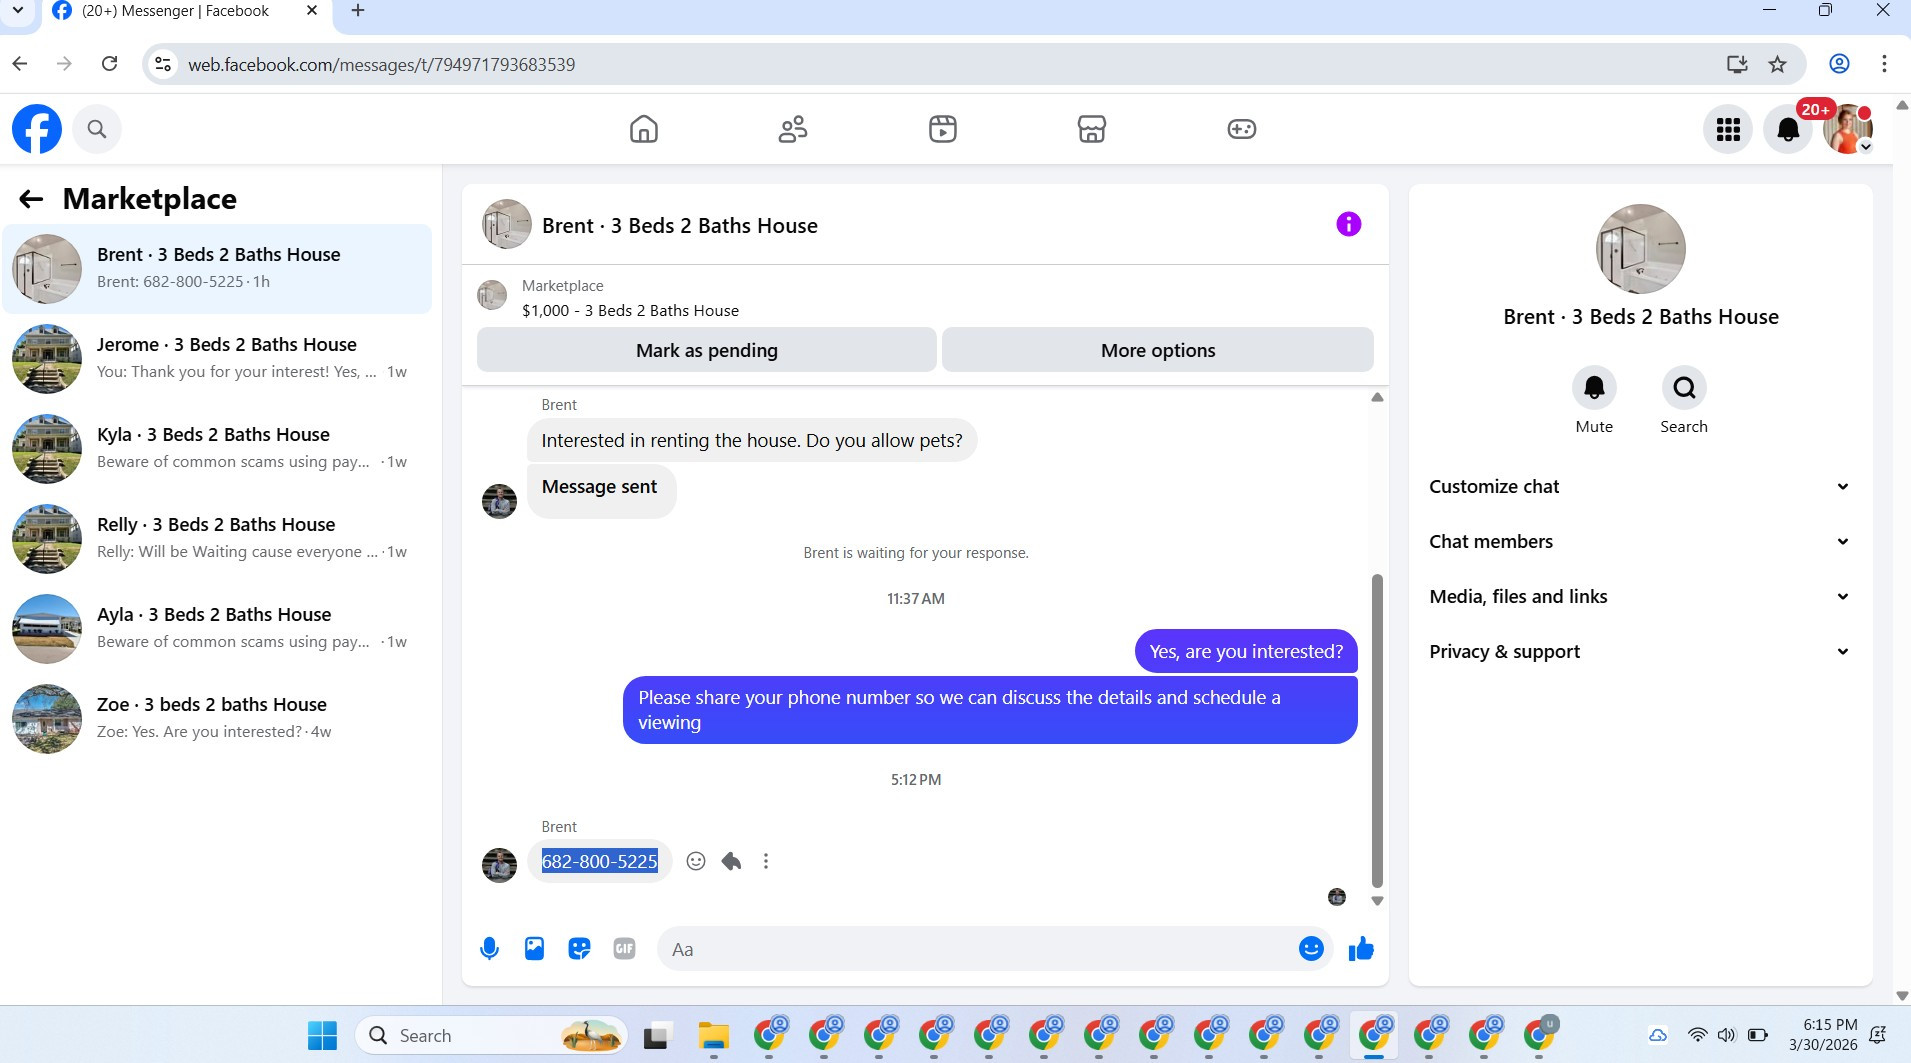Click More options button
This screenshot has width=1911, height=1063.
(1158, 351)
